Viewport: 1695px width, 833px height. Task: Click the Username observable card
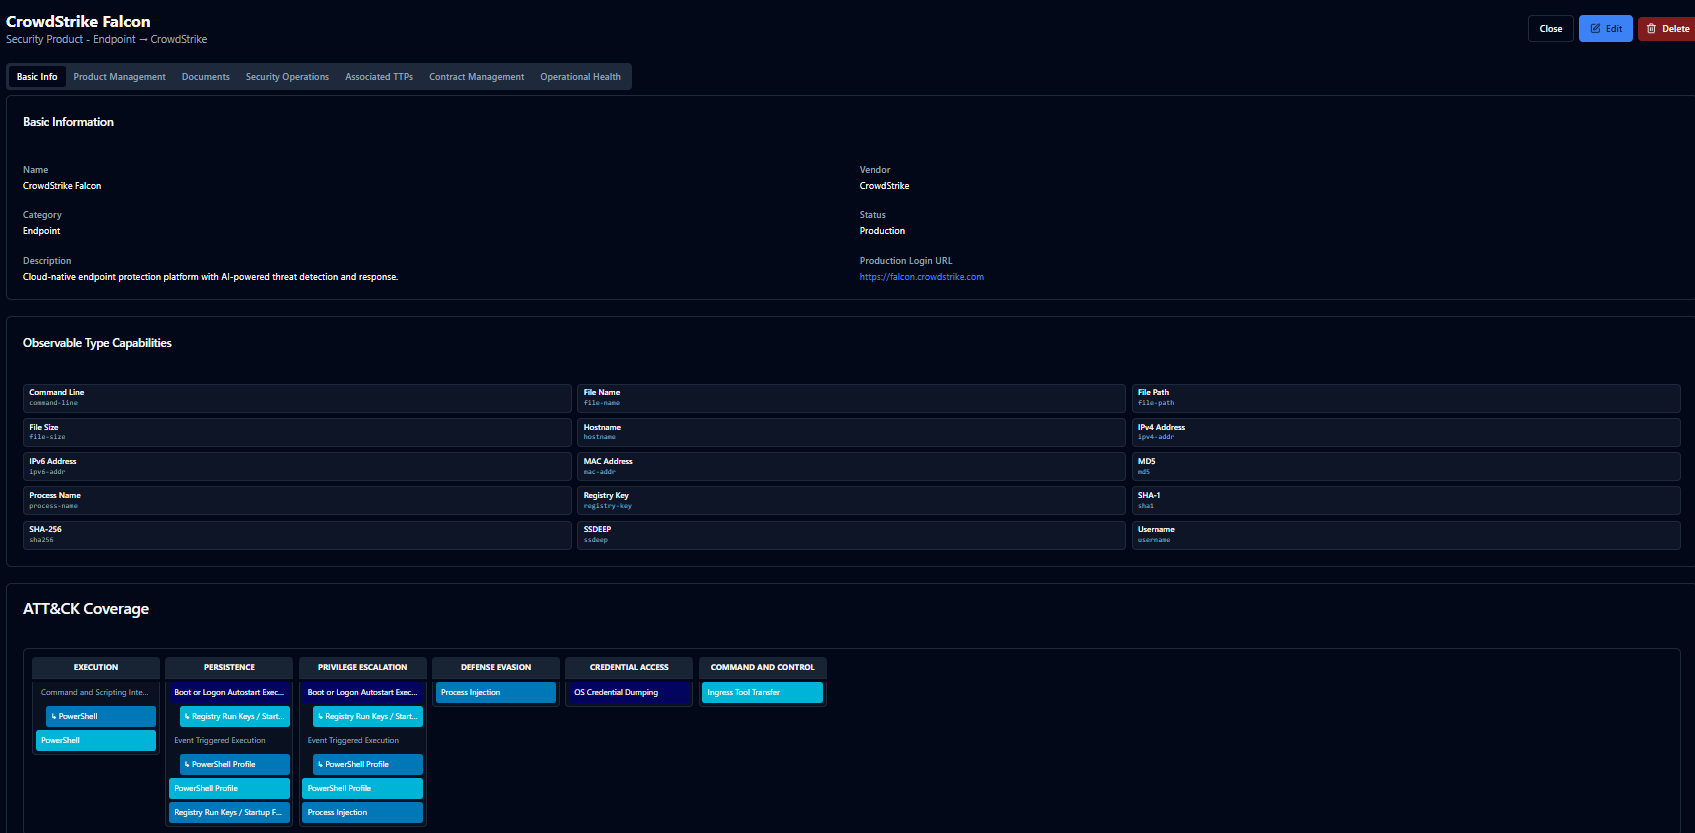pyautogui.click(x=1406, y=534)
